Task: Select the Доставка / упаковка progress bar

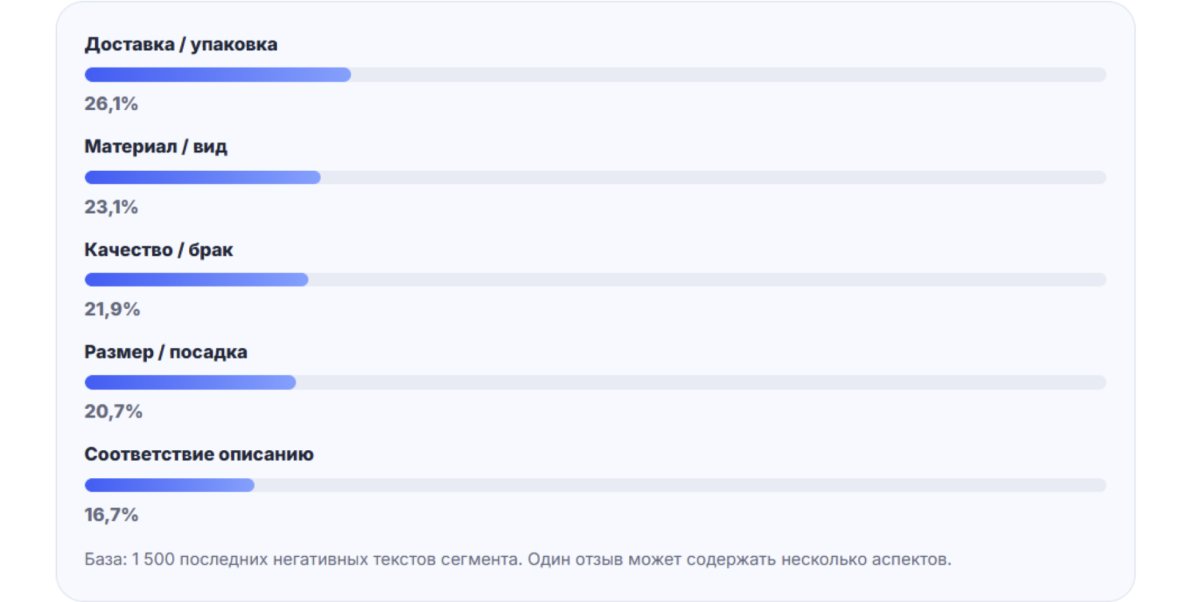Action: coord(595,74)
